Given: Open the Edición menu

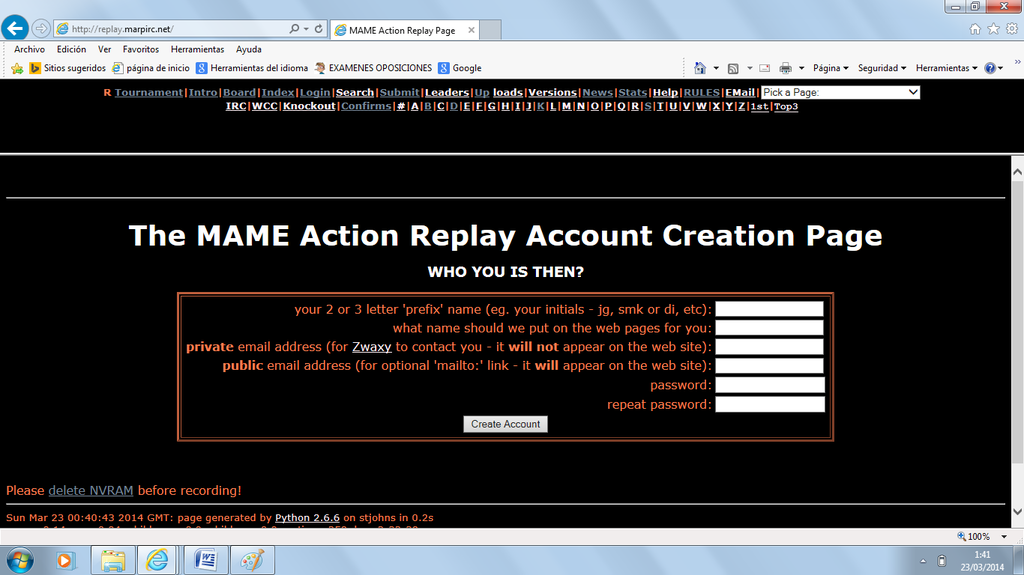Looking at the screenshot, I should (71, 49).
